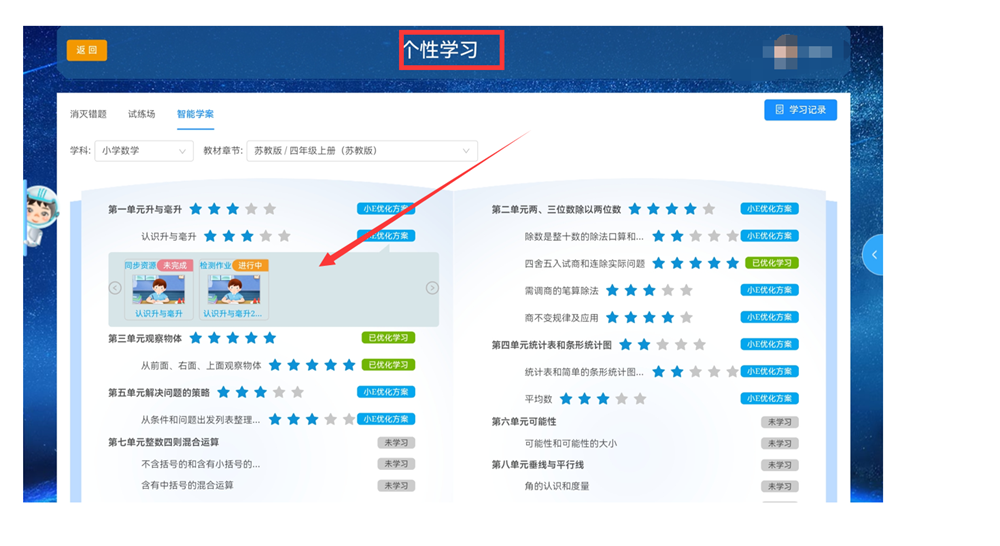Open 小E优化方案 for 第四单元统计表和条形统计图
The width and height of the screenshot is (1000, 546).
click(x=769, y=344)
